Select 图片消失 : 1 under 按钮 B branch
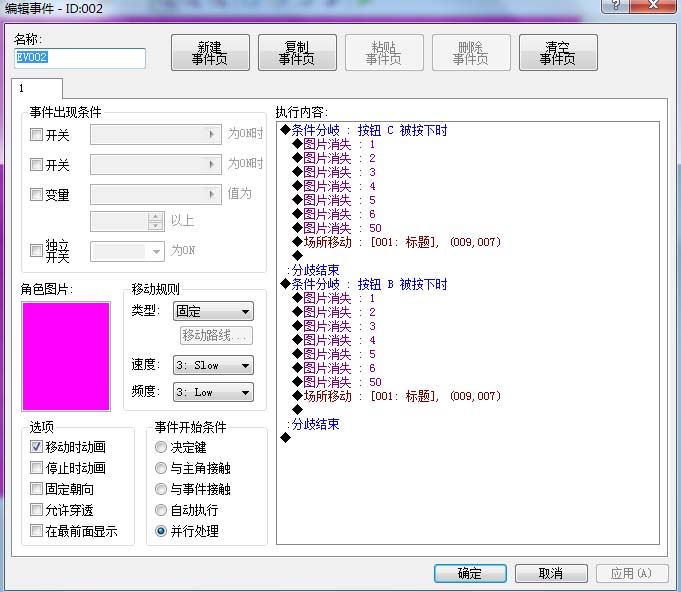681x592 pixels. click(333, 298)
